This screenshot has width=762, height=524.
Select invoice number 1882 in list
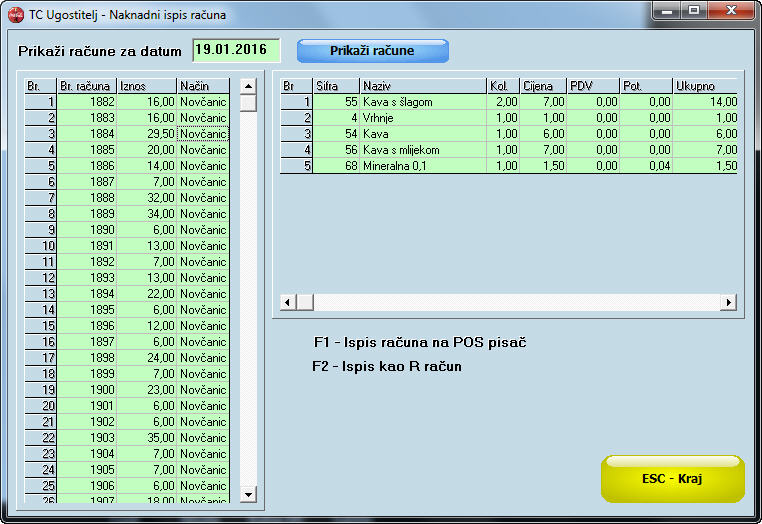[87, 102]
